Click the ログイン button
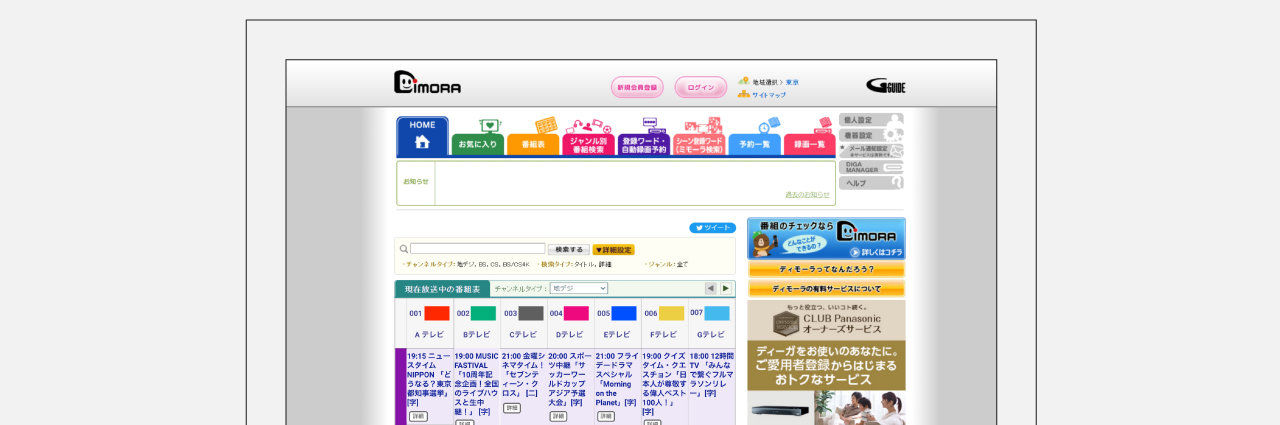1280x425 pixels. click(701, 87)
